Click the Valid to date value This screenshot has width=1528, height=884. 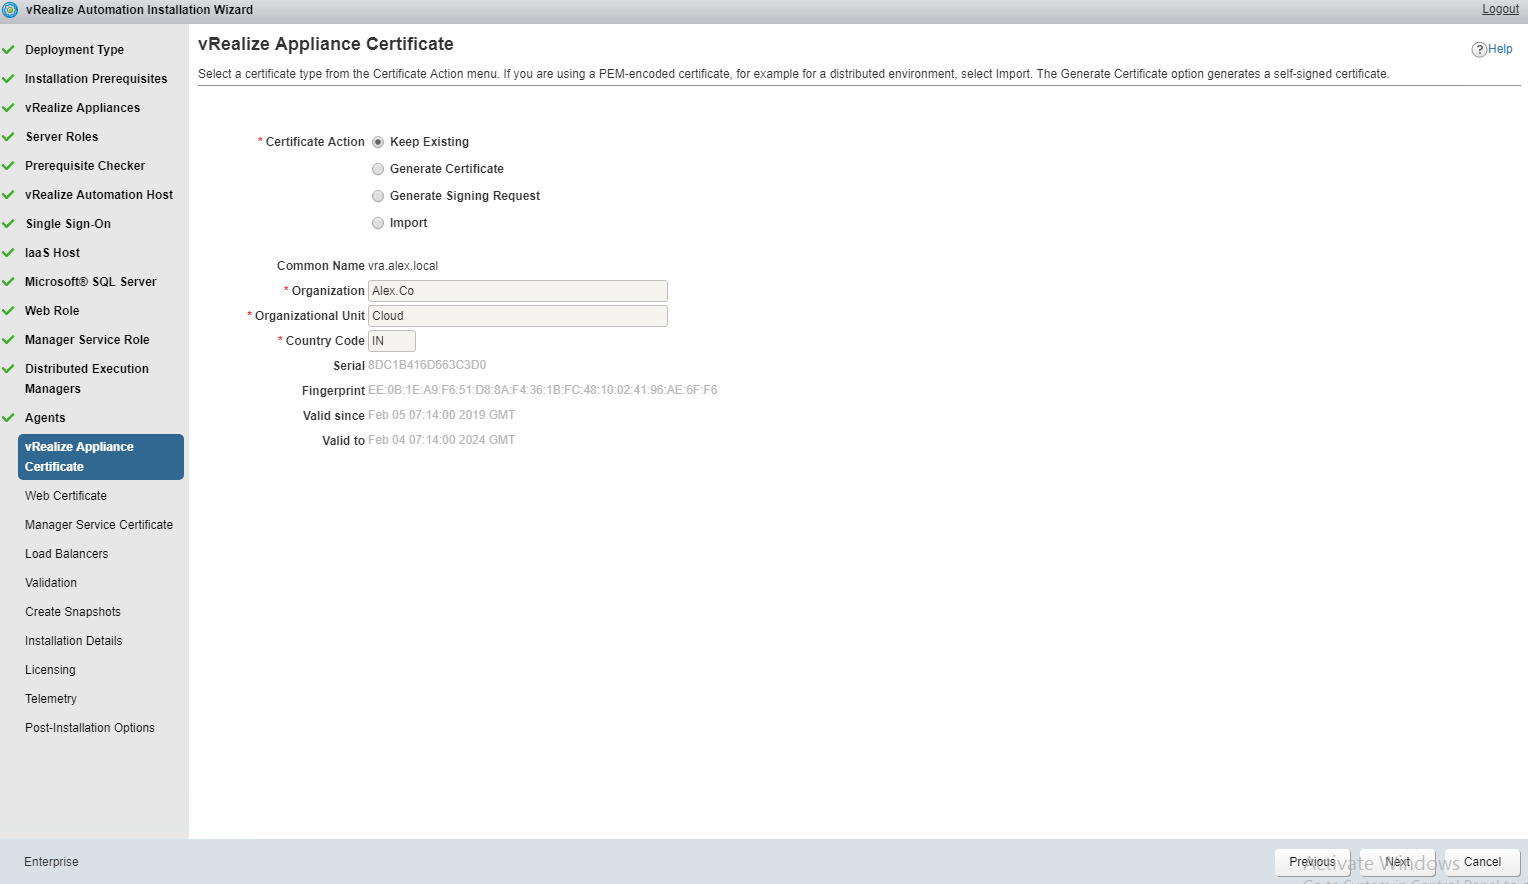(x=441, y=440)
